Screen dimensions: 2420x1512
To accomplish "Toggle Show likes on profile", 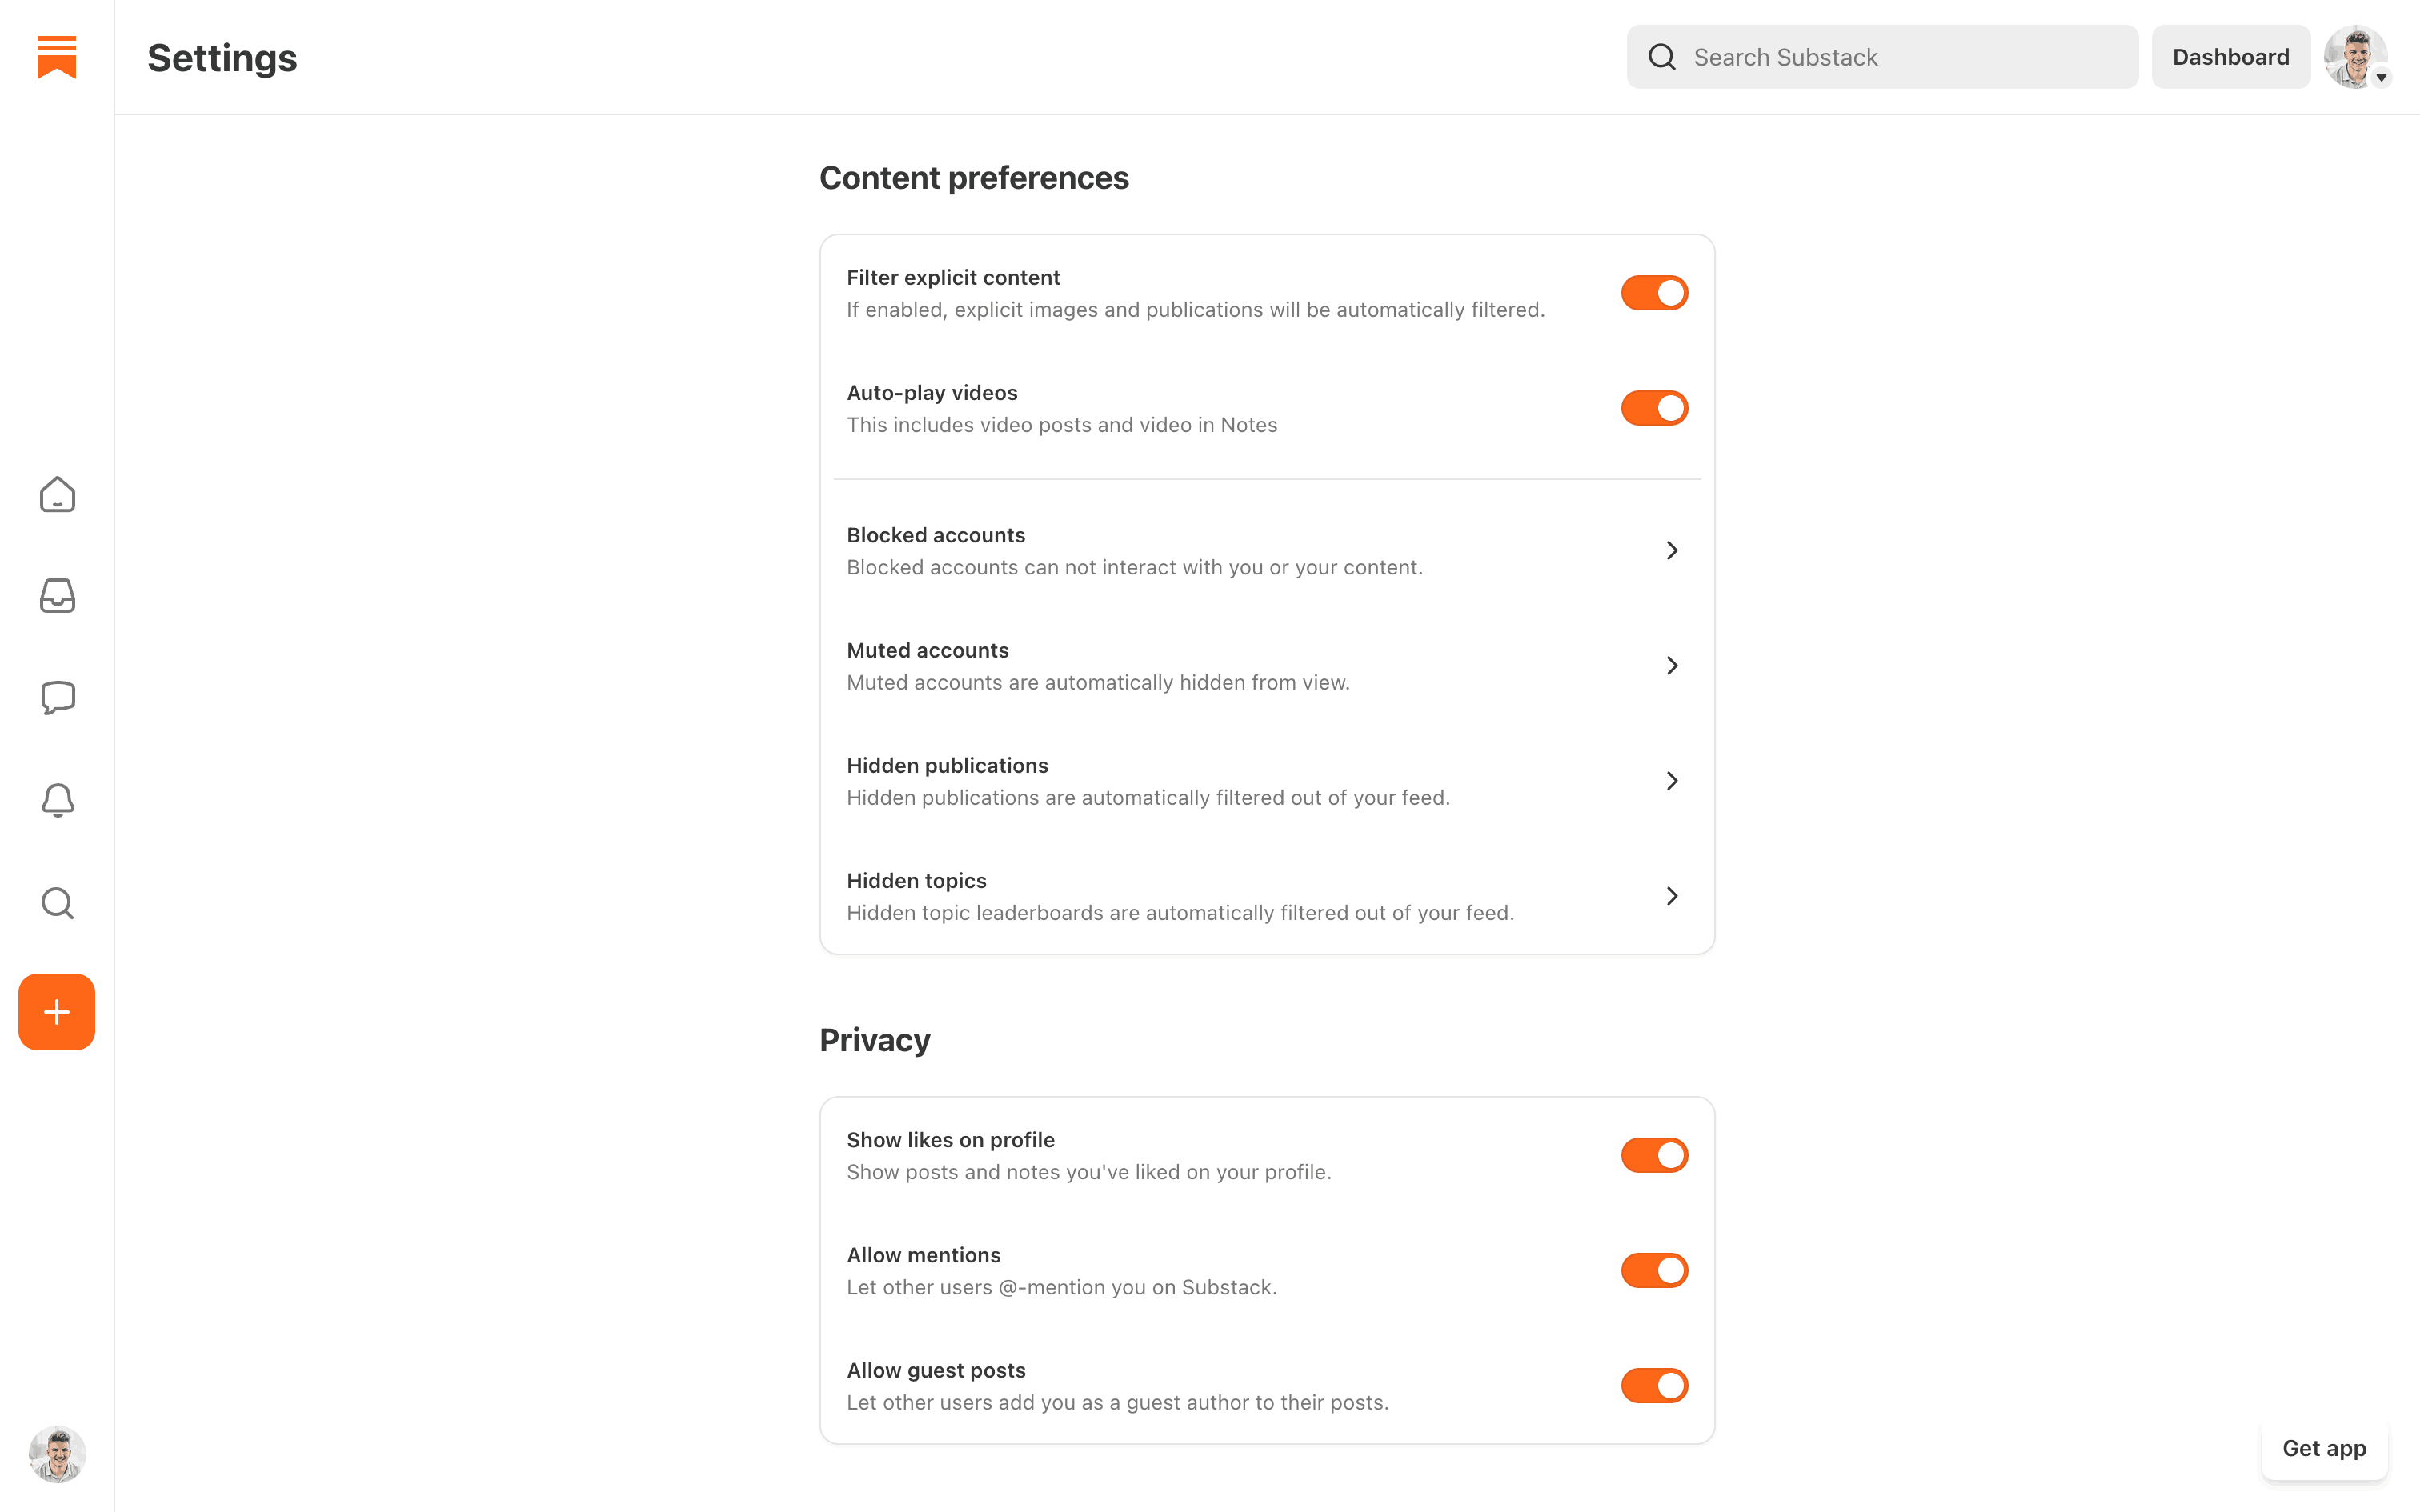I will click(x=1654, y=1155).
